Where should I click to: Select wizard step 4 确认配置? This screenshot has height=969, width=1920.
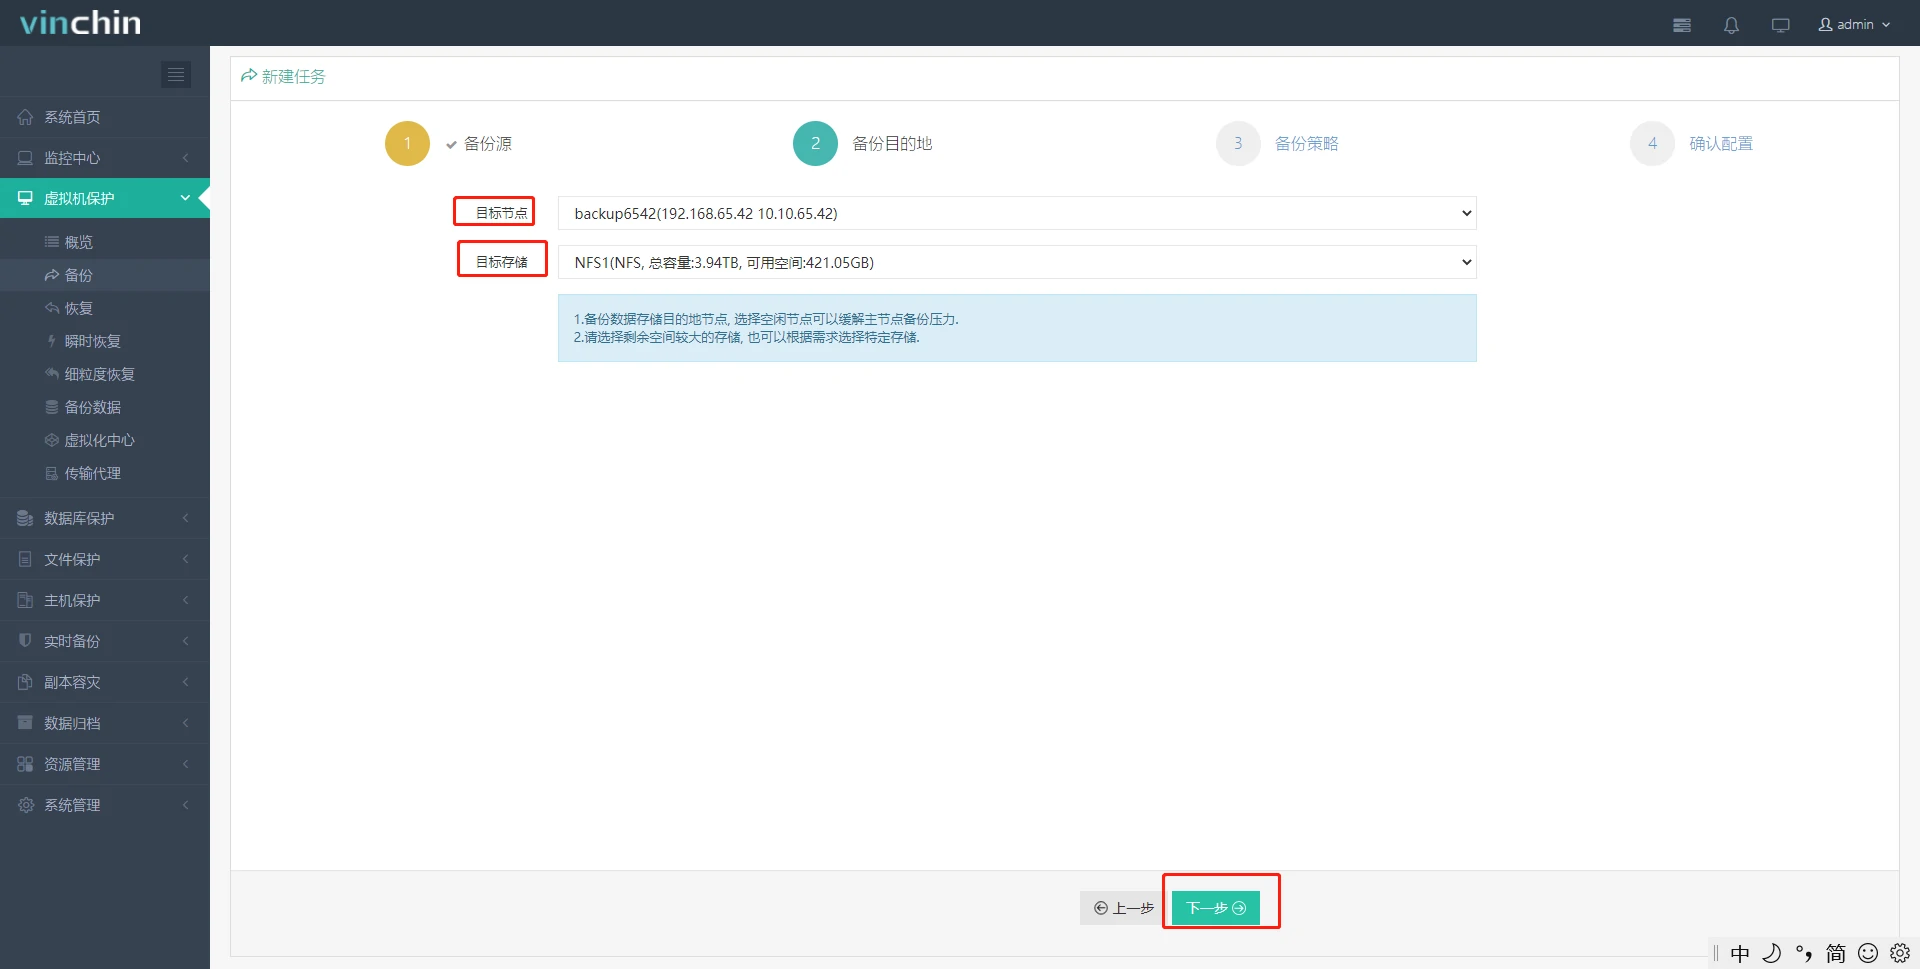click(1692, 144)
